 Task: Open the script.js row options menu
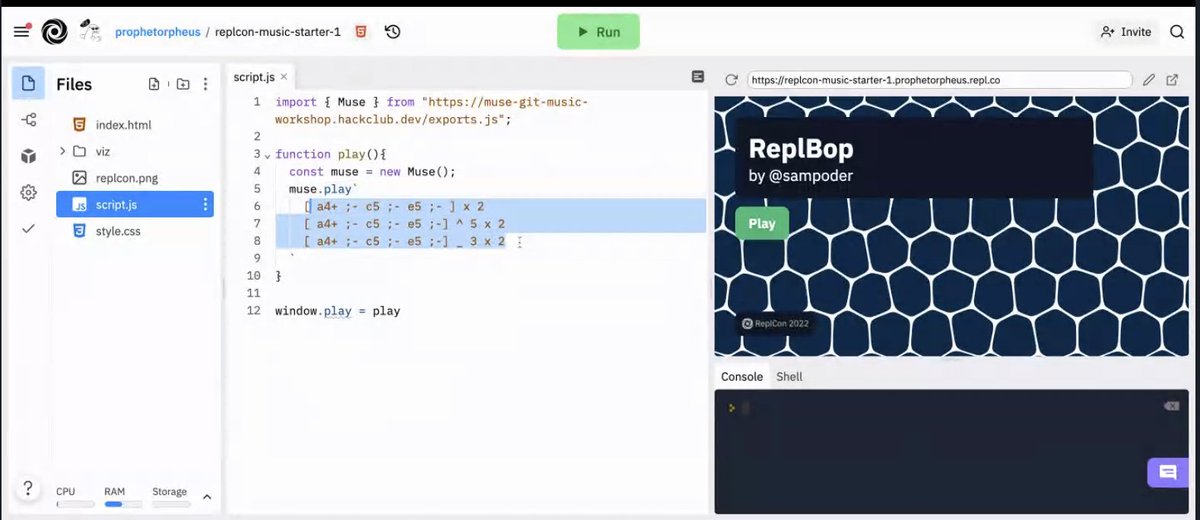[x=206, y=204]
